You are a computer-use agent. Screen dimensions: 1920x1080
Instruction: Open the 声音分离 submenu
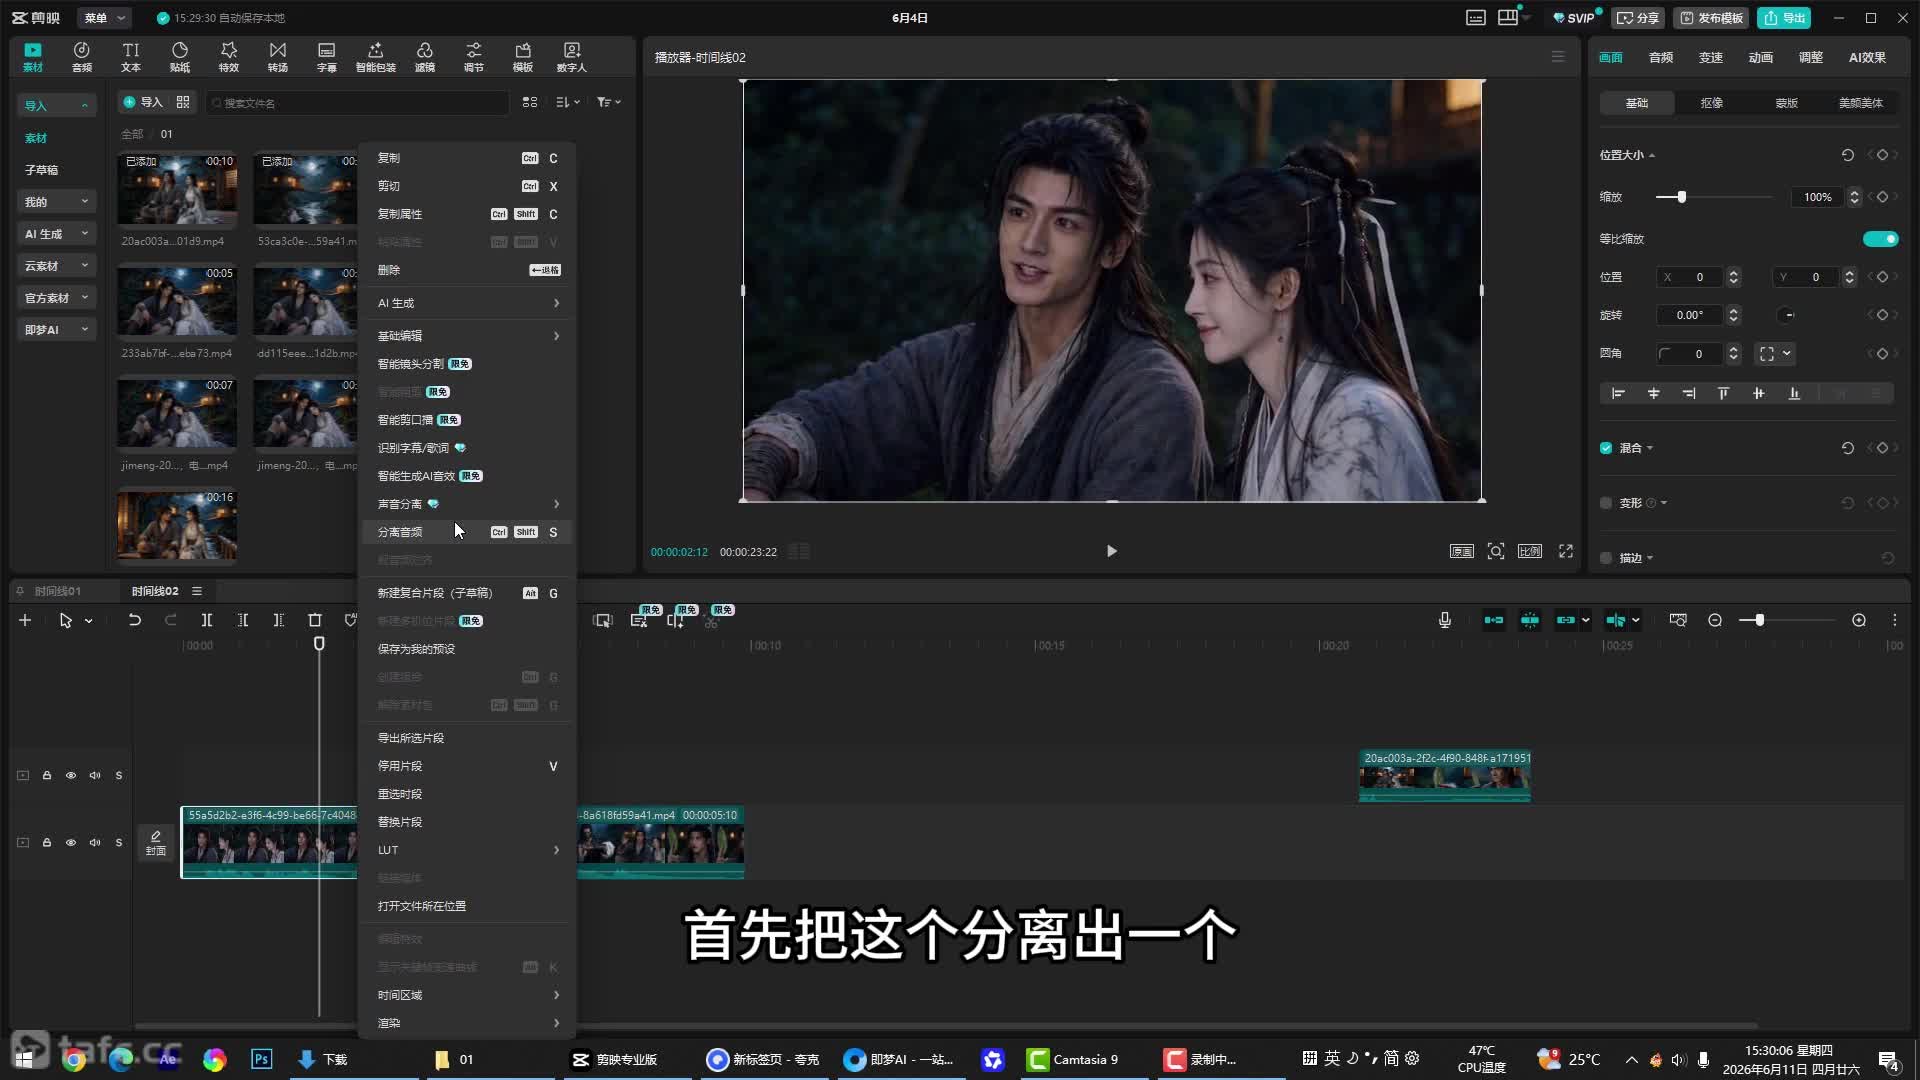(467, 504)
